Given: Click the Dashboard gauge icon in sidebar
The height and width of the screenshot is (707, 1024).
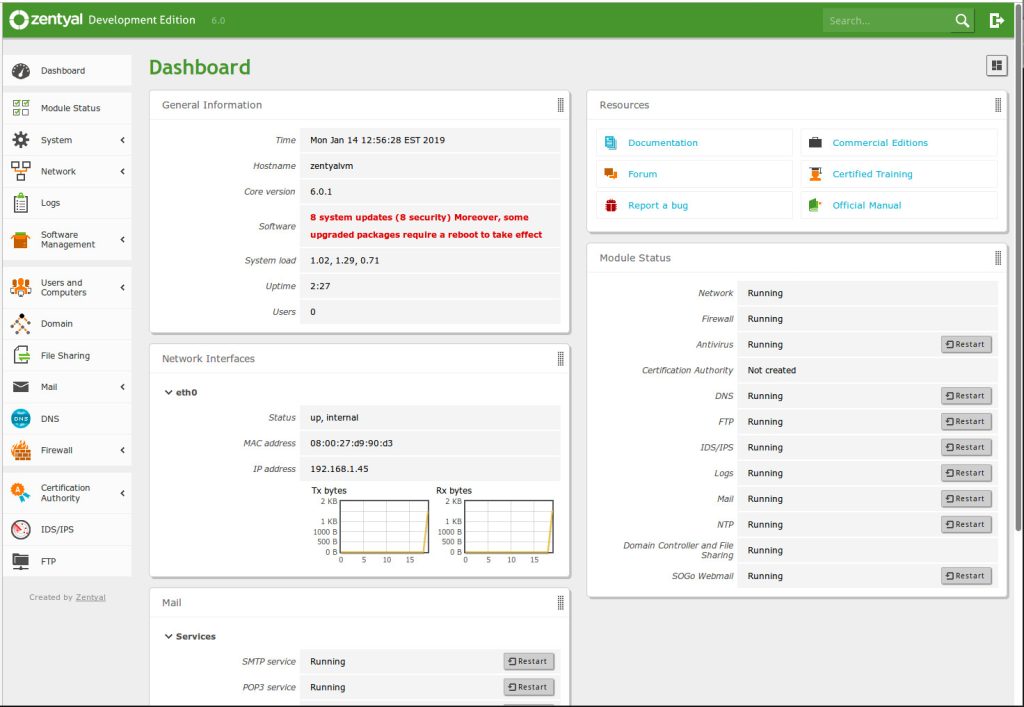Looking at the screenshot, I should 21,71.
